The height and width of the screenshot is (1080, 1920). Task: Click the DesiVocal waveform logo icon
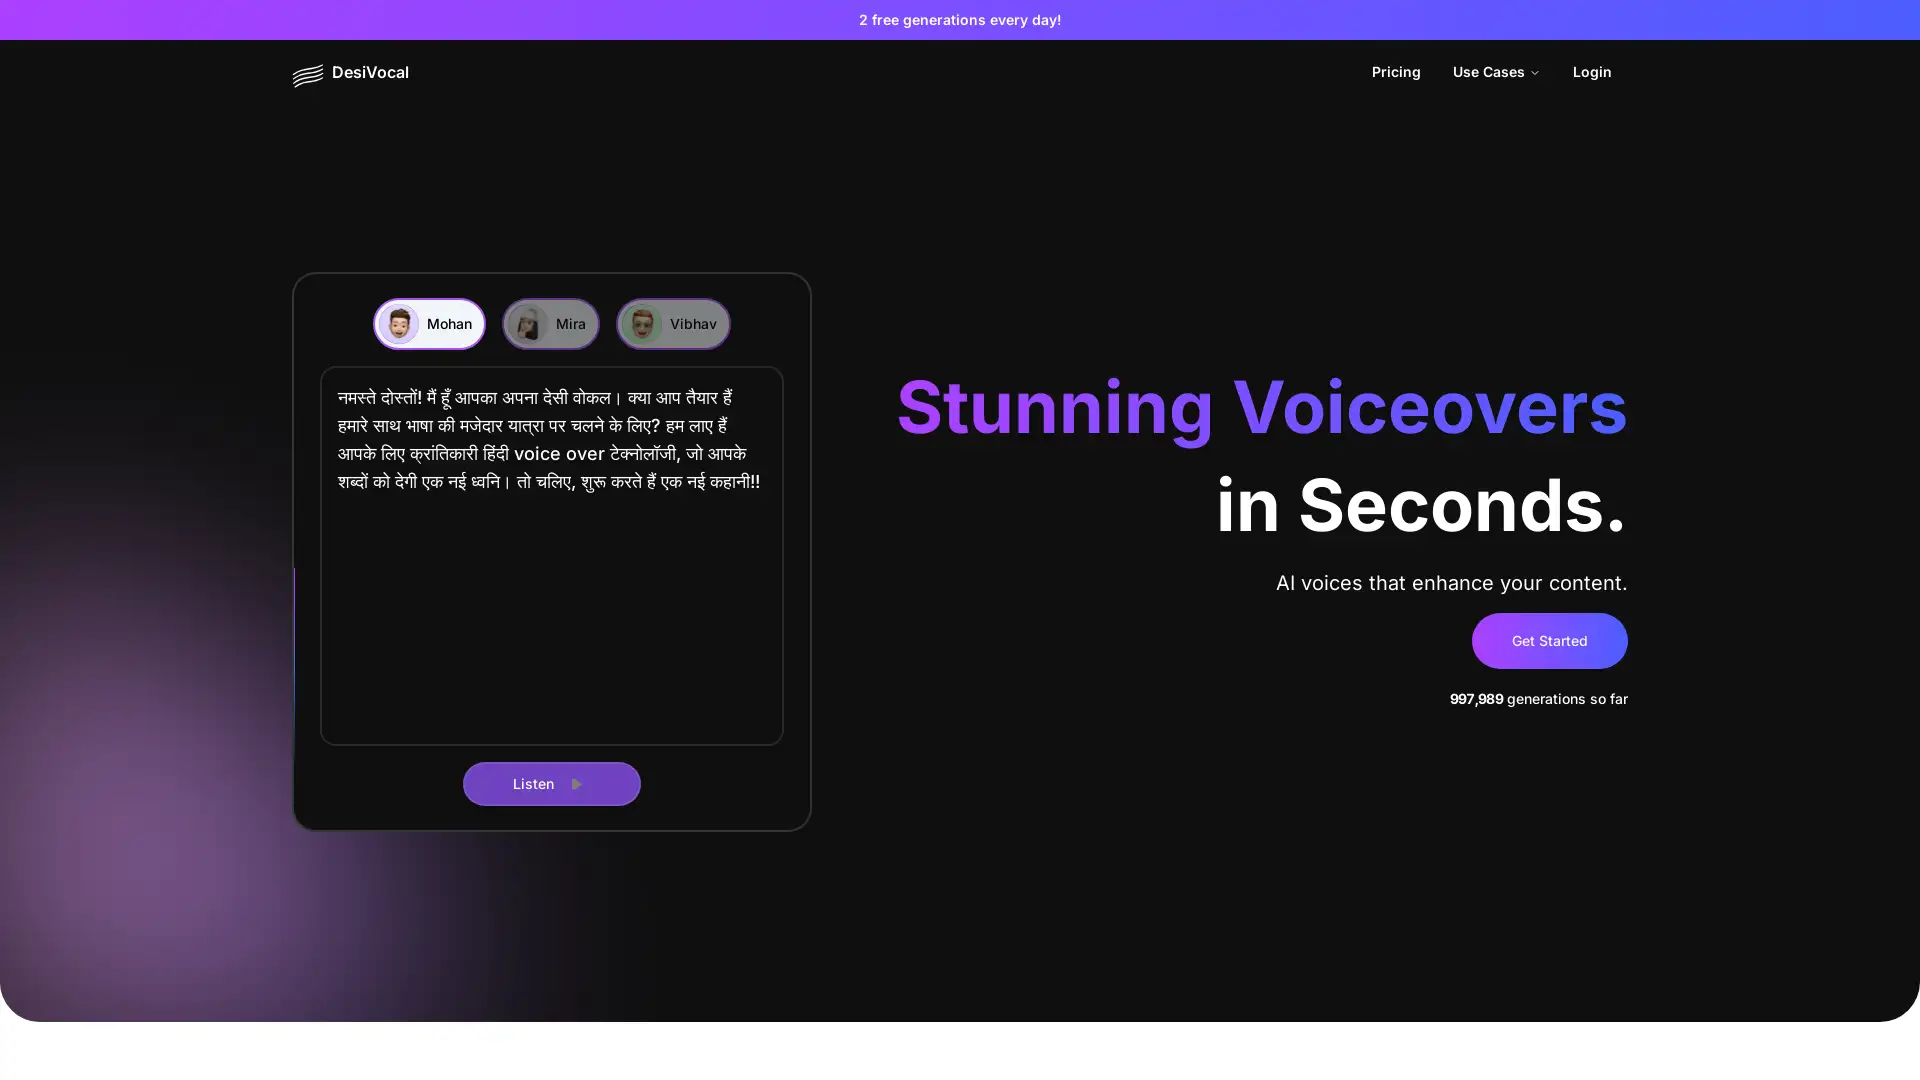(x=306, y=74)
